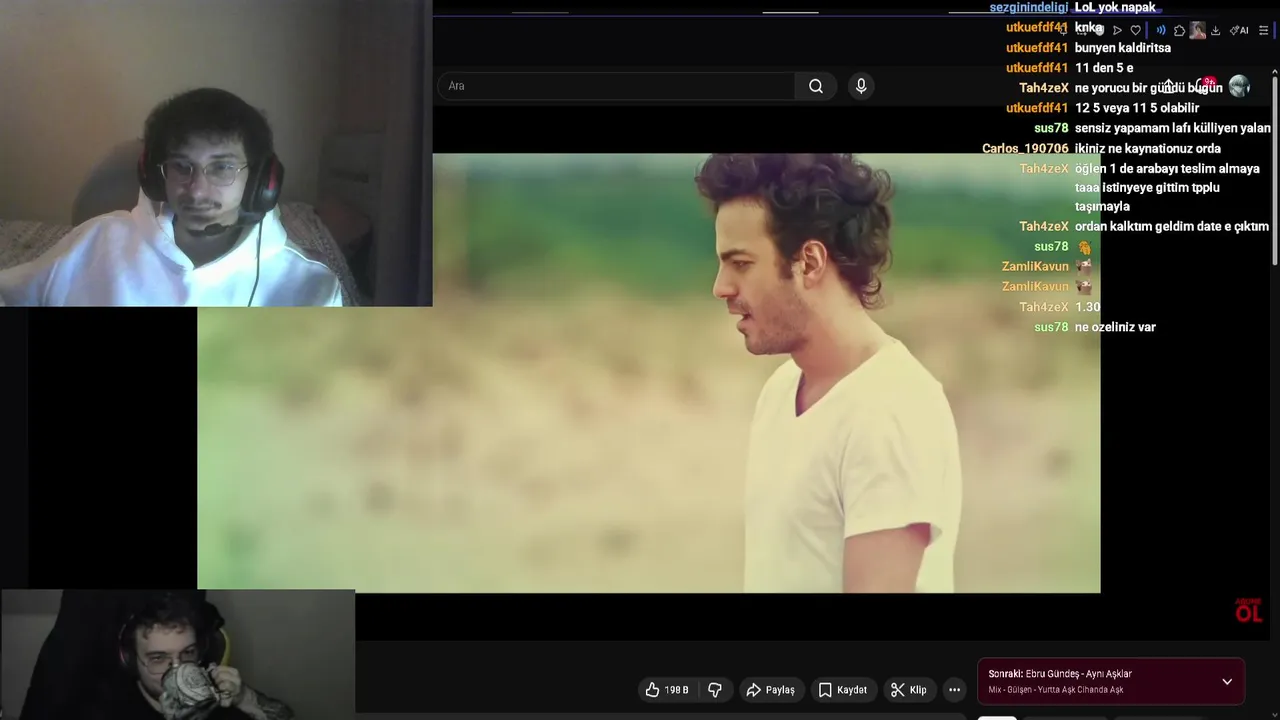The height and width of the screenshot is (720, 1280).
Task: Open the Paylaş share option
Action: pyautogui.click(x=771, y=690)
